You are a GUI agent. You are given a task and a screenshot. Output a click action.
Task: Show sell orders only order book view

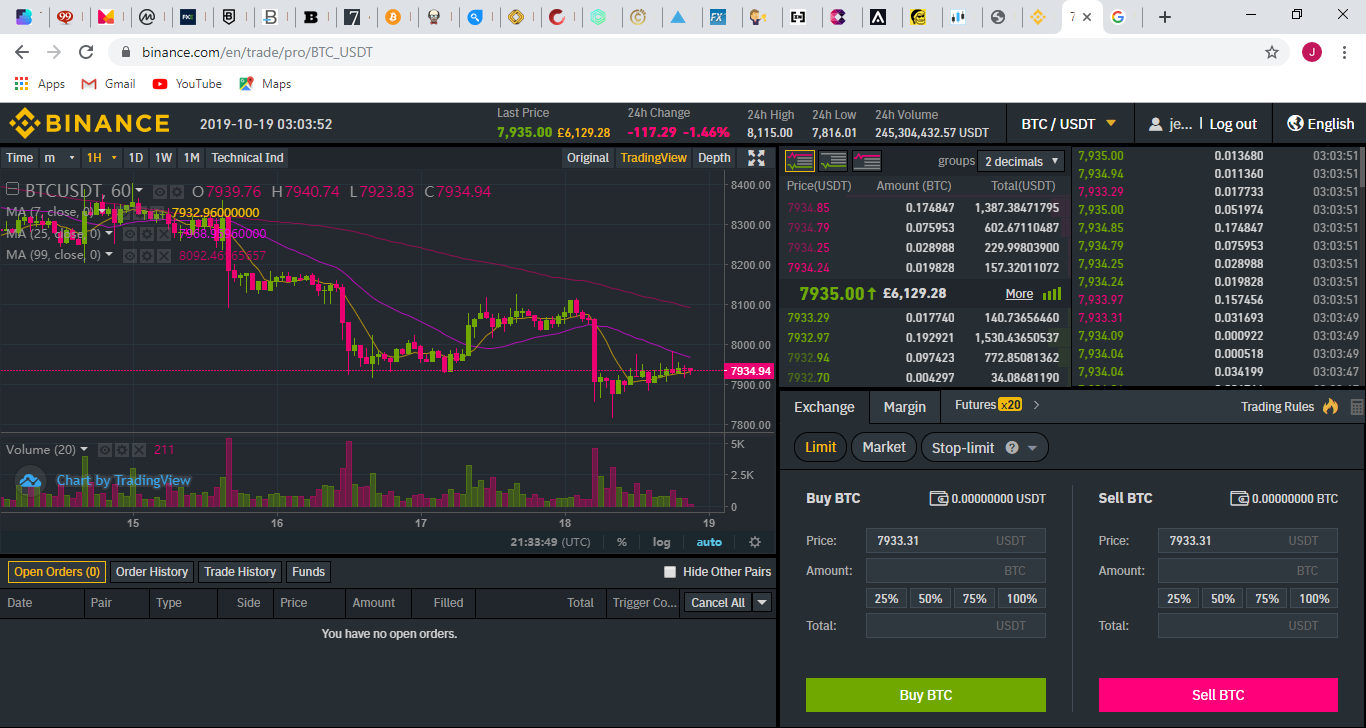tap(867, 161)
